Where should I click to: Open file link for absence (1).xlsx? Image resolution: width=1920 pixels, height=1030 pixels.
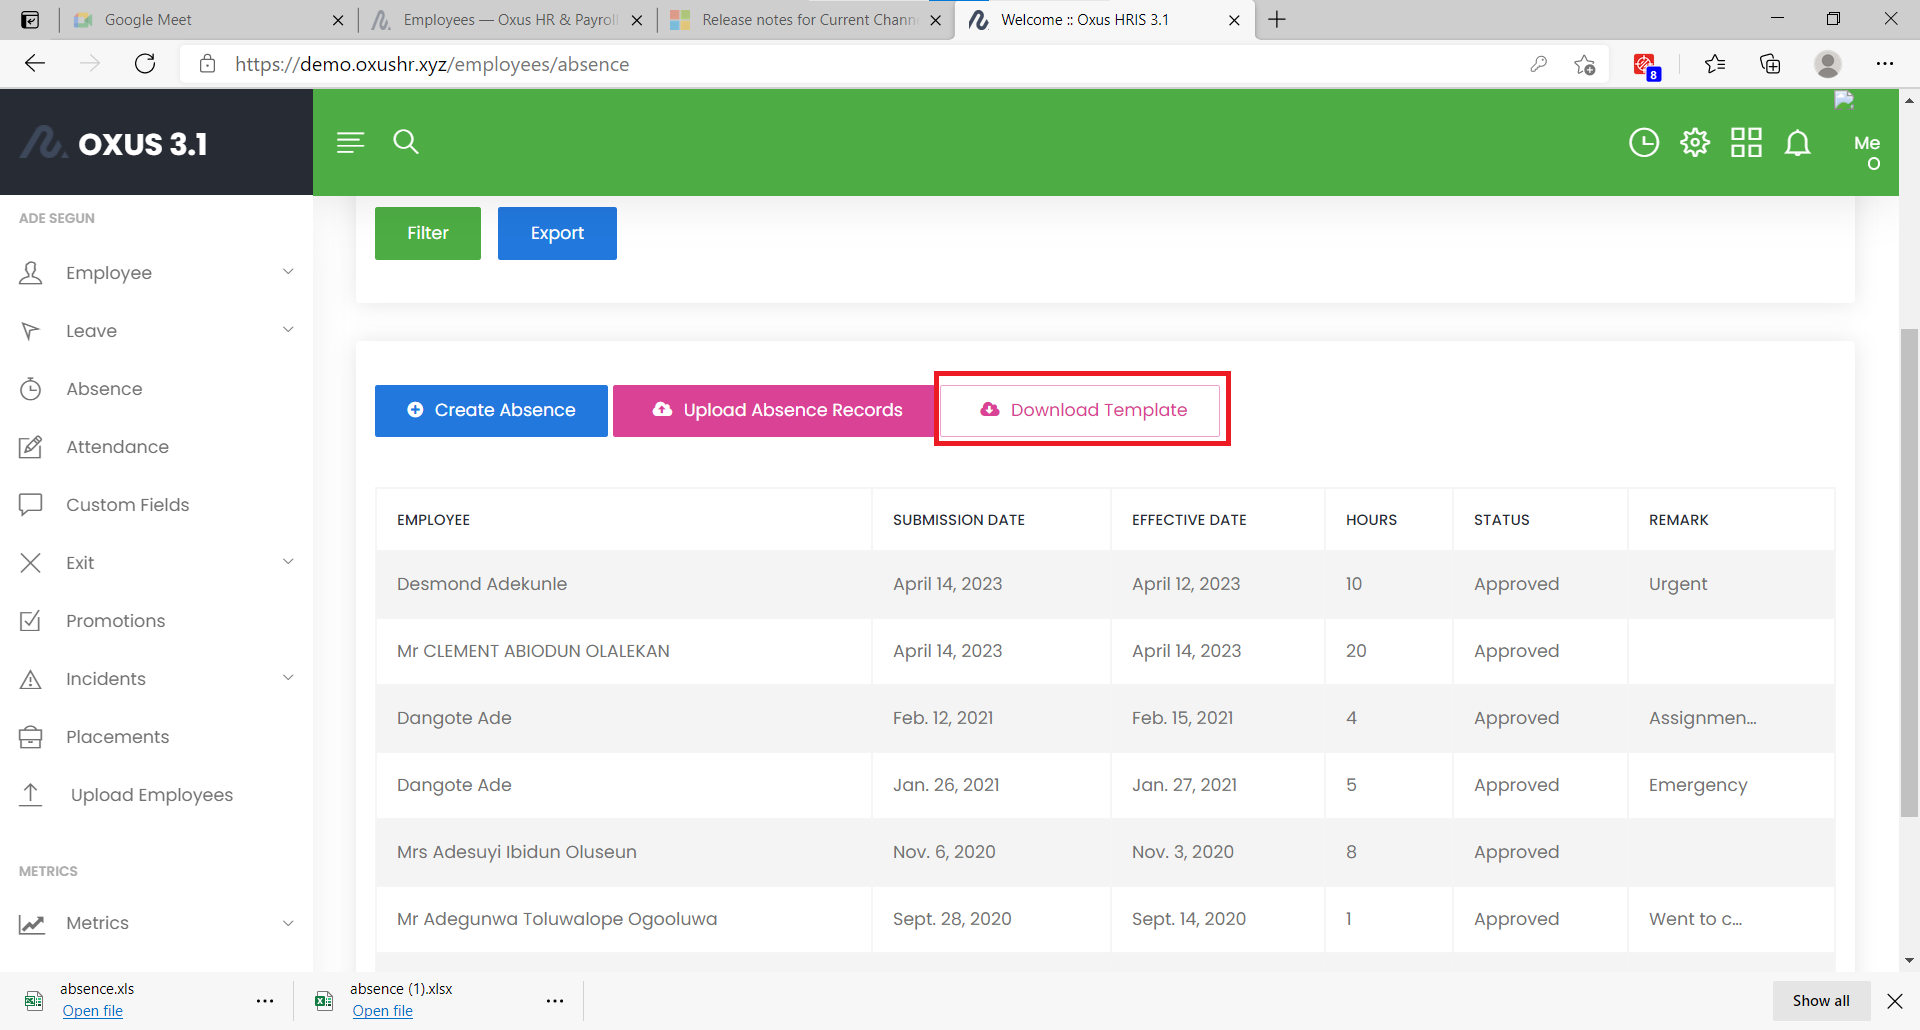pos(383,1011)
